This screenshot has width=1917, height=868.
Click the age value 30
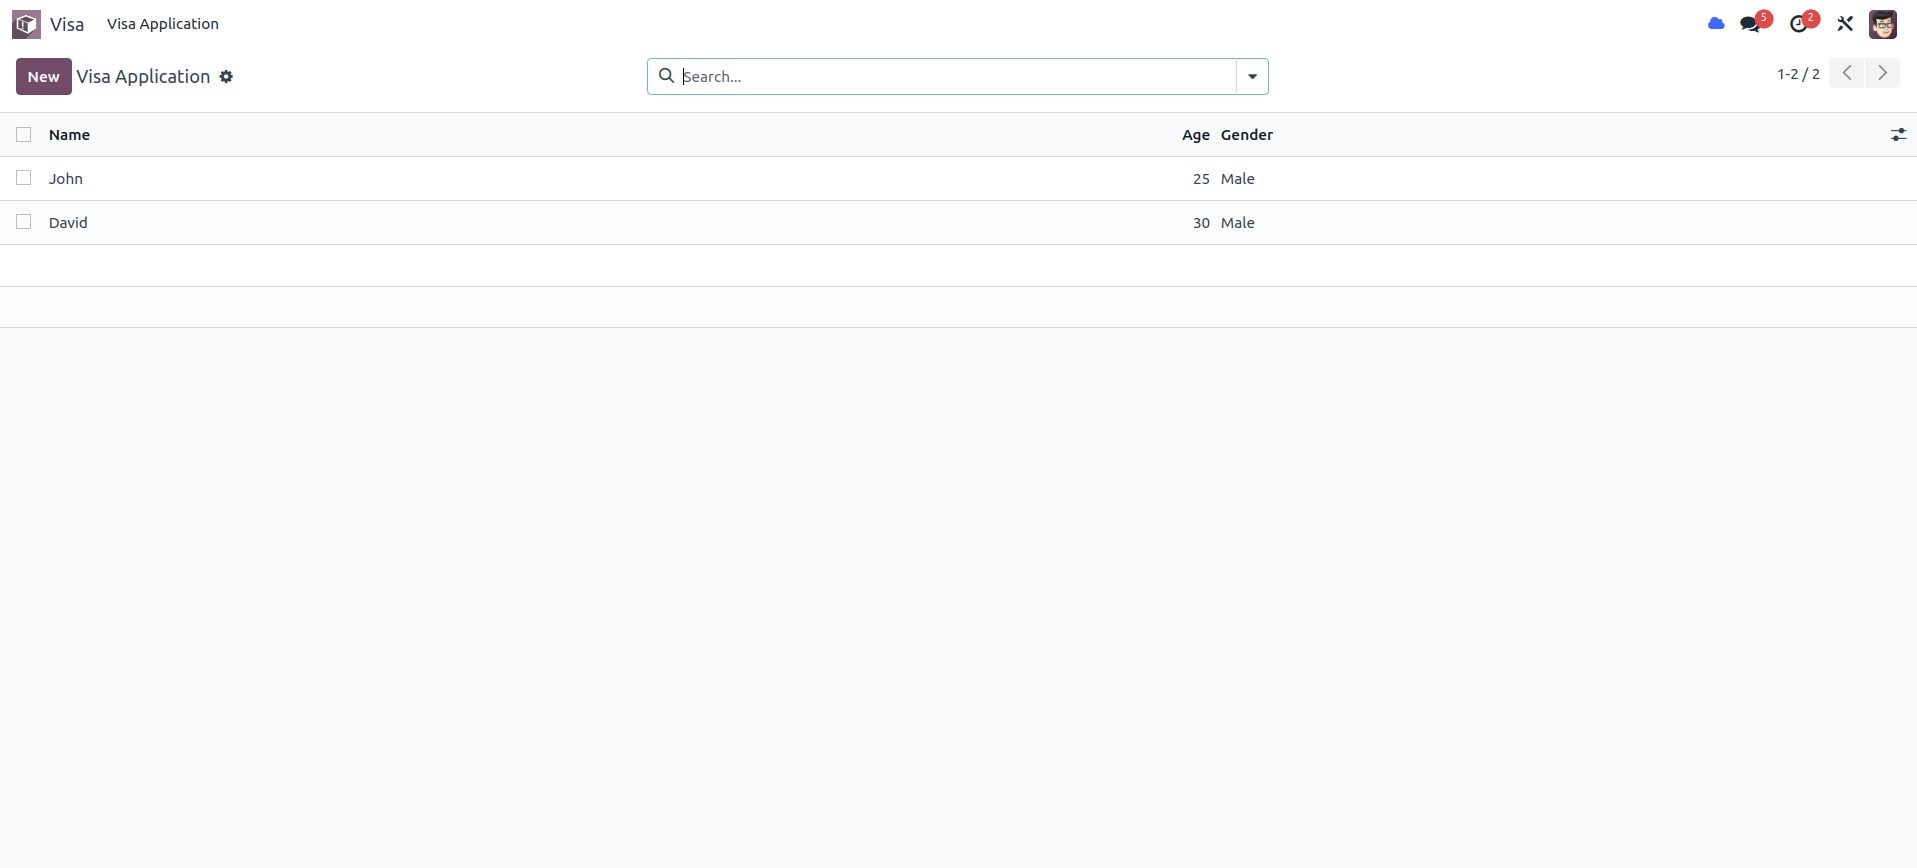(1201, 223)
